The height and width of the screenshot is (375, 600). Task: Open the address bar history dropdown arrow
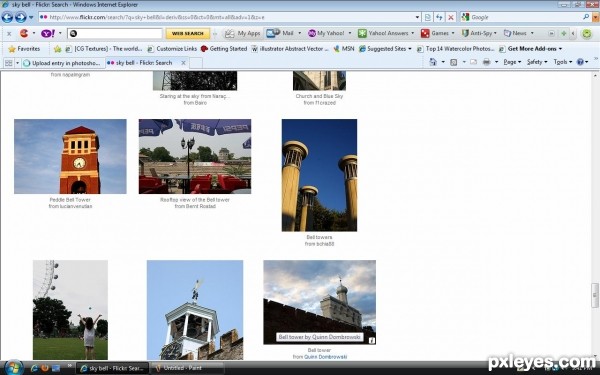pos(417,17)
